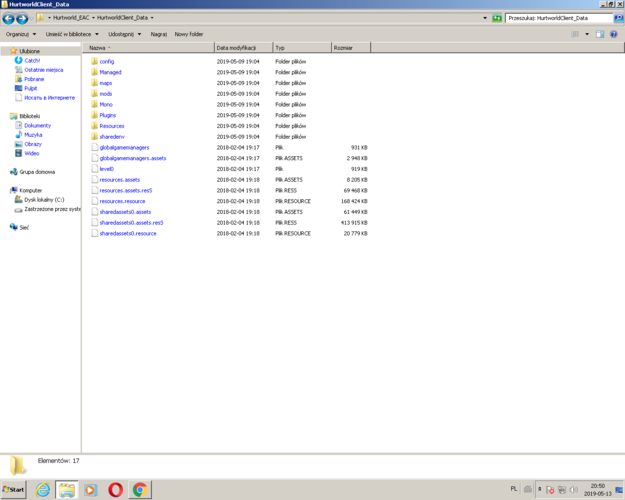Open the address bar history dropdown
625x500 pixels.
[485, 18]
